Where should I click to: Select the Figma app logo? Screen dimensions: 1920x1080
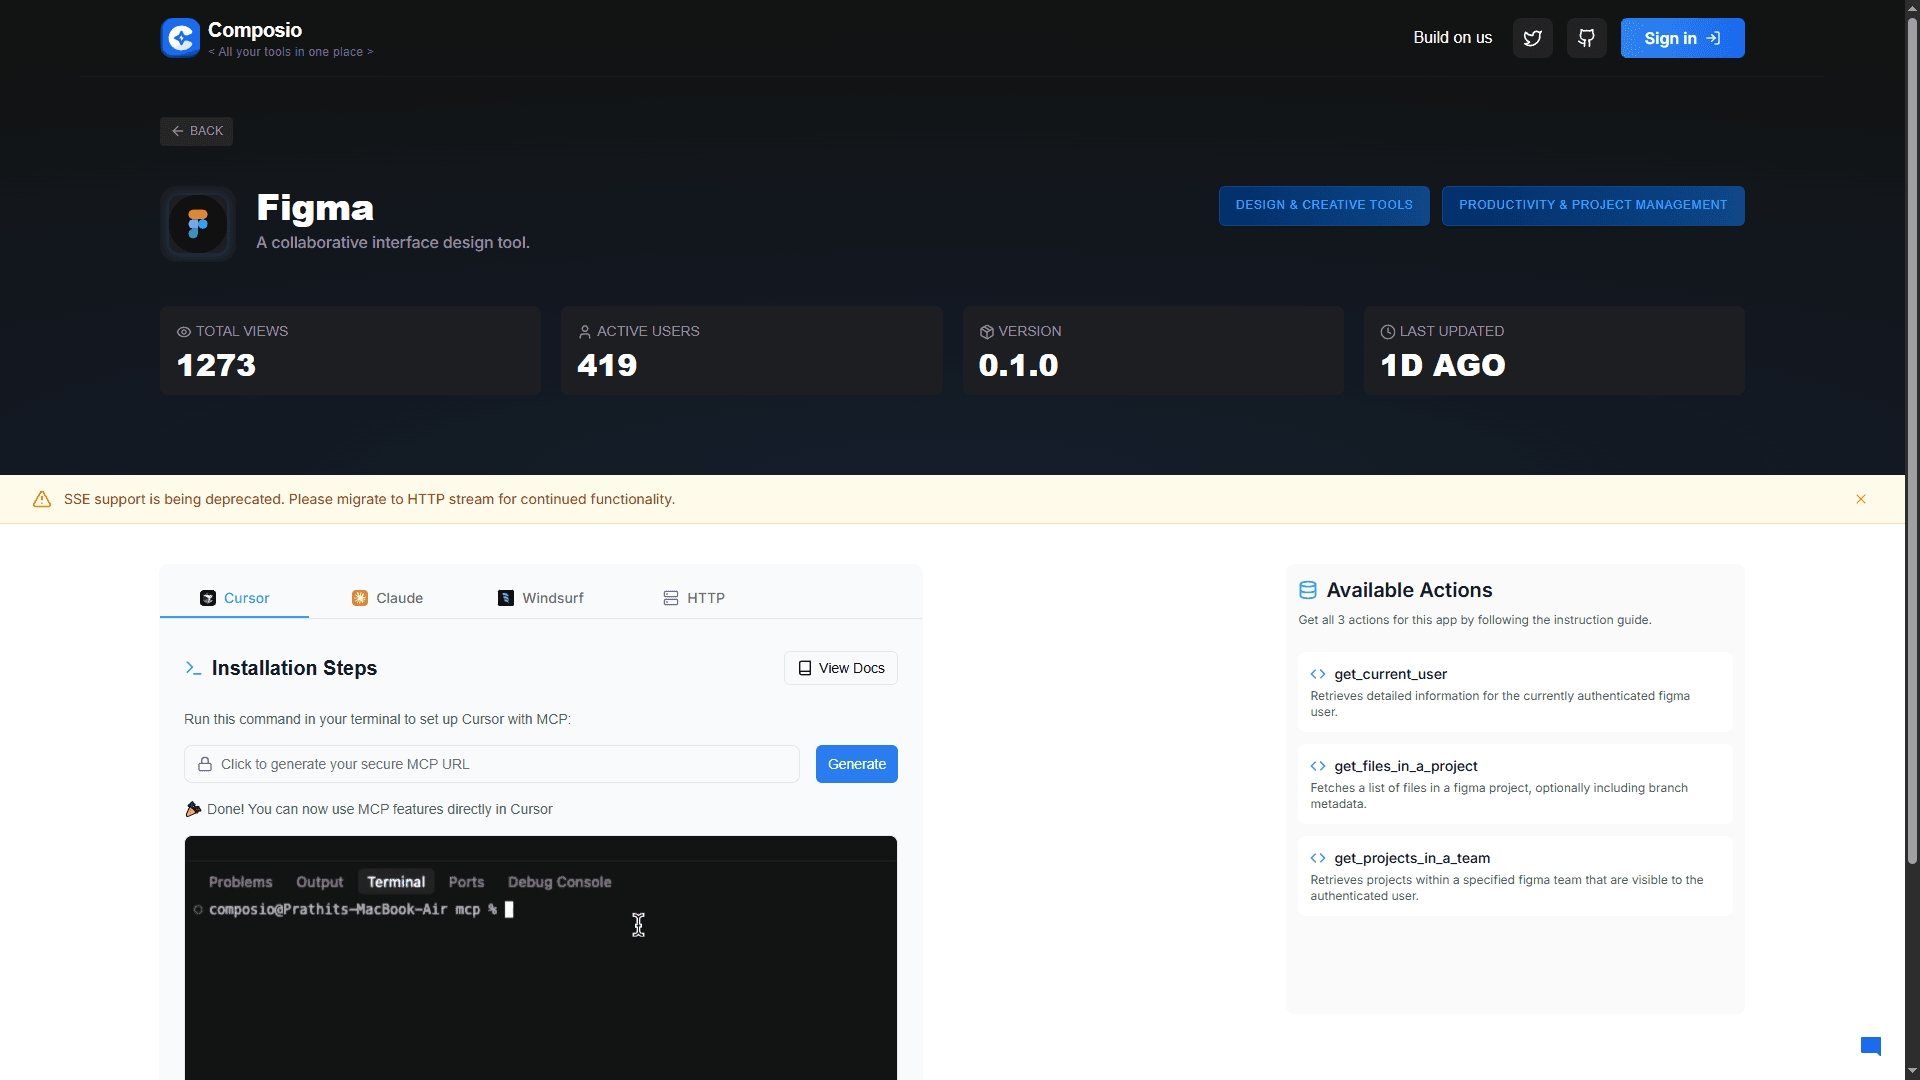pos(196,223)
